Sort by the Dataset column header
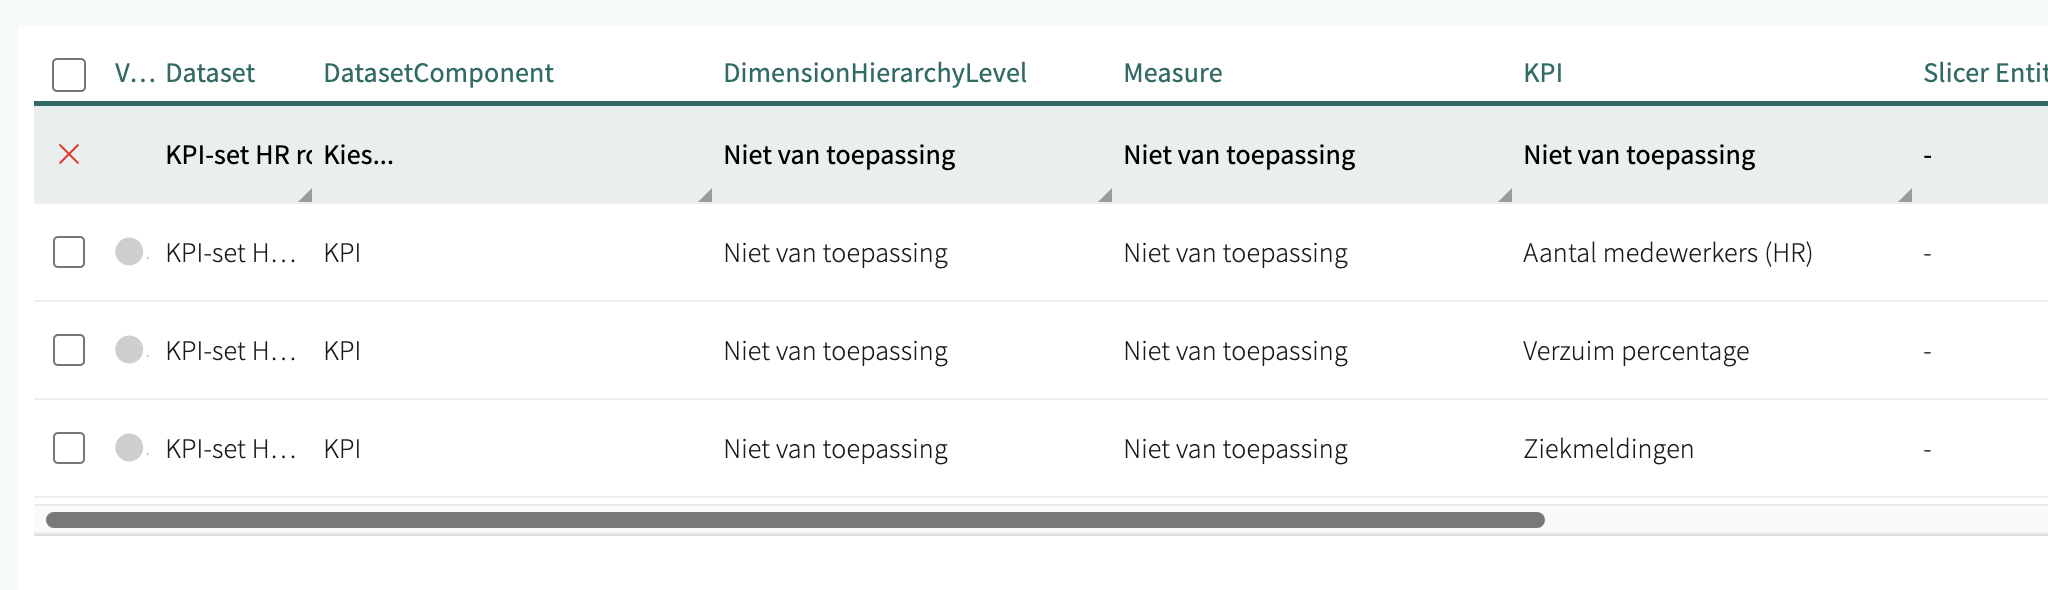Screen dimensions: 2048x590 tap(210, 73)
